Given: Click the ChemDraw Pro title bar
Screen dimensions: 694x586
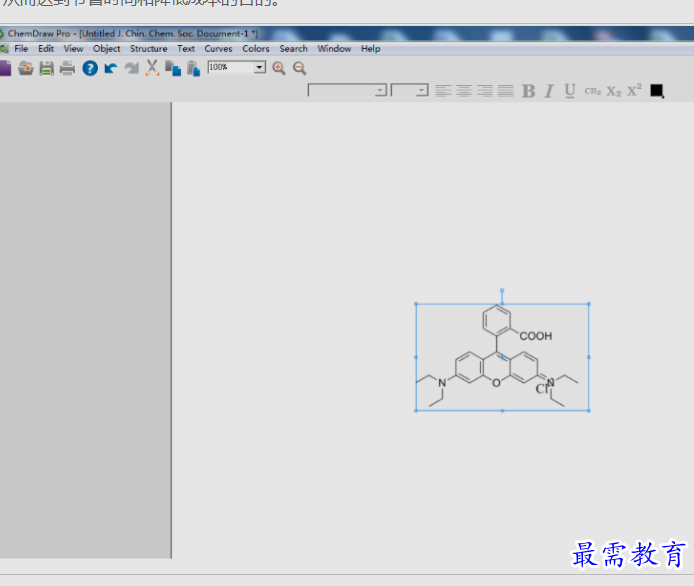Looking at the screenshot, I should 347,34.
